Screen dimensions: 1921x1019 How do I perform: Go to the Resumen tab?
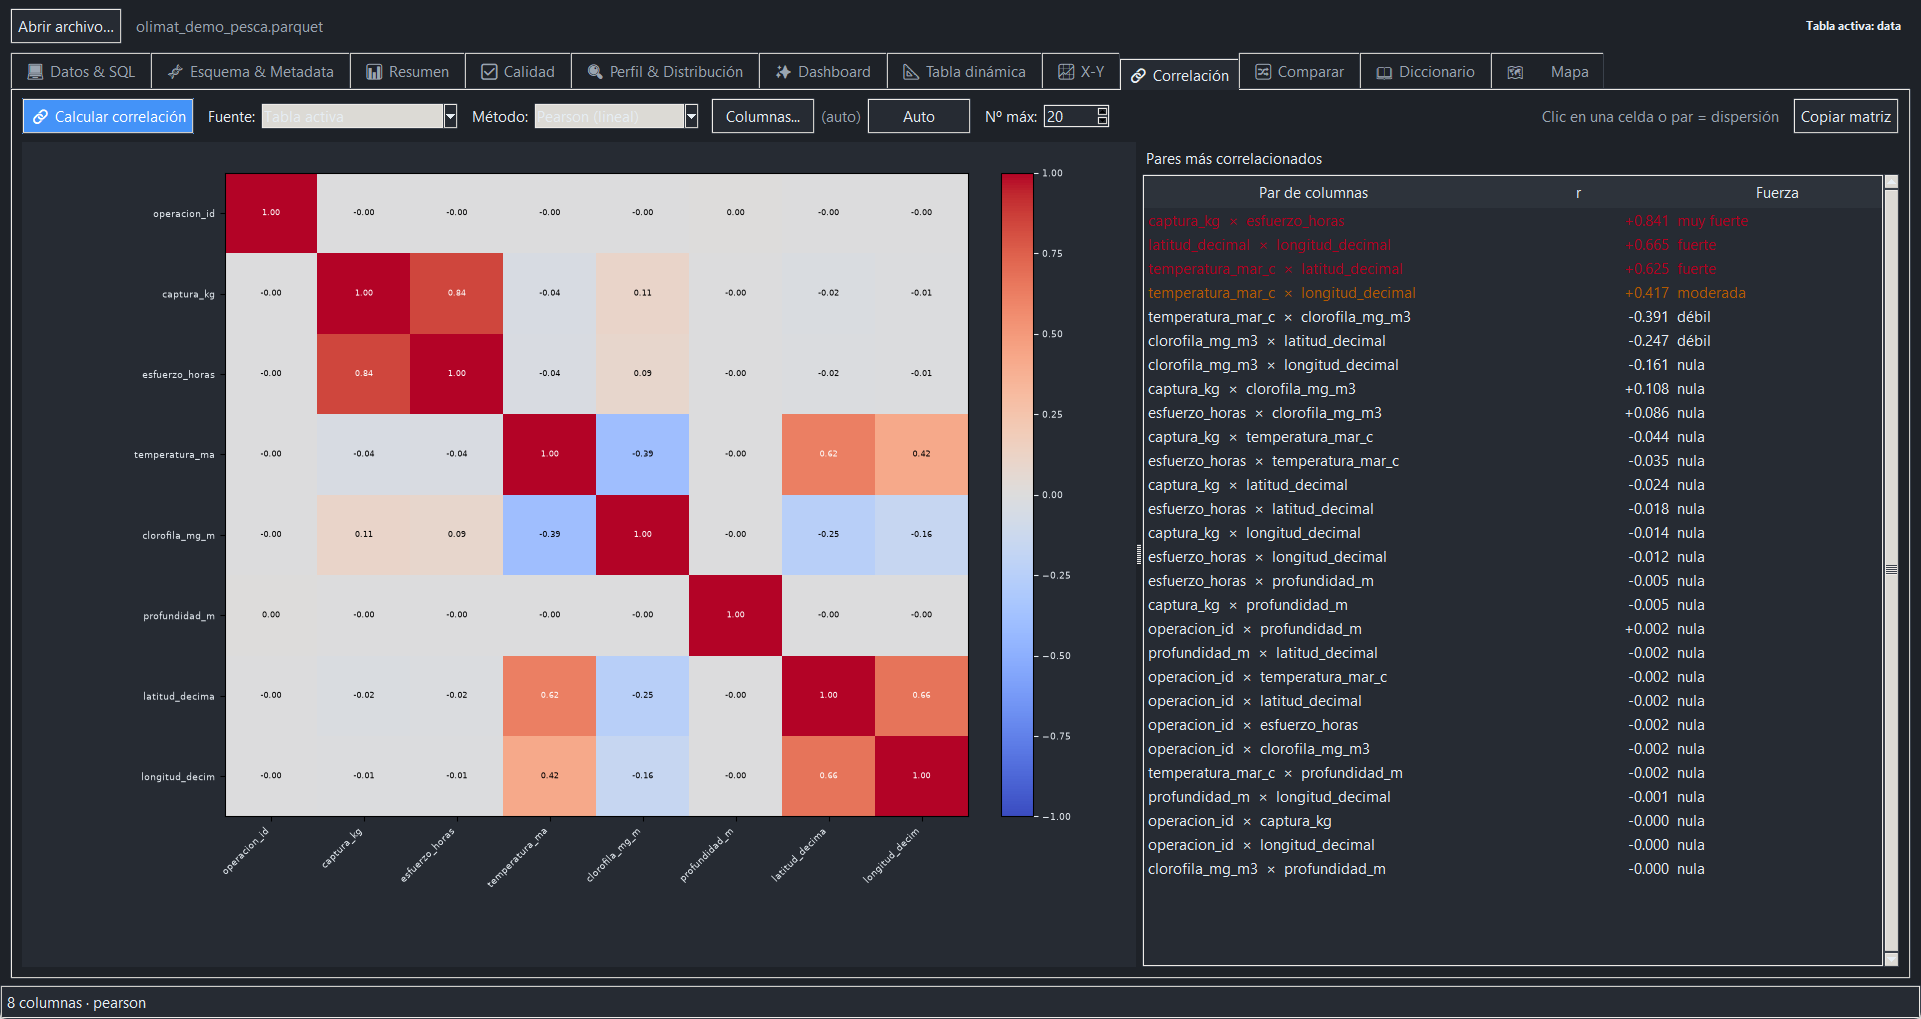click(x=407, y=72)
